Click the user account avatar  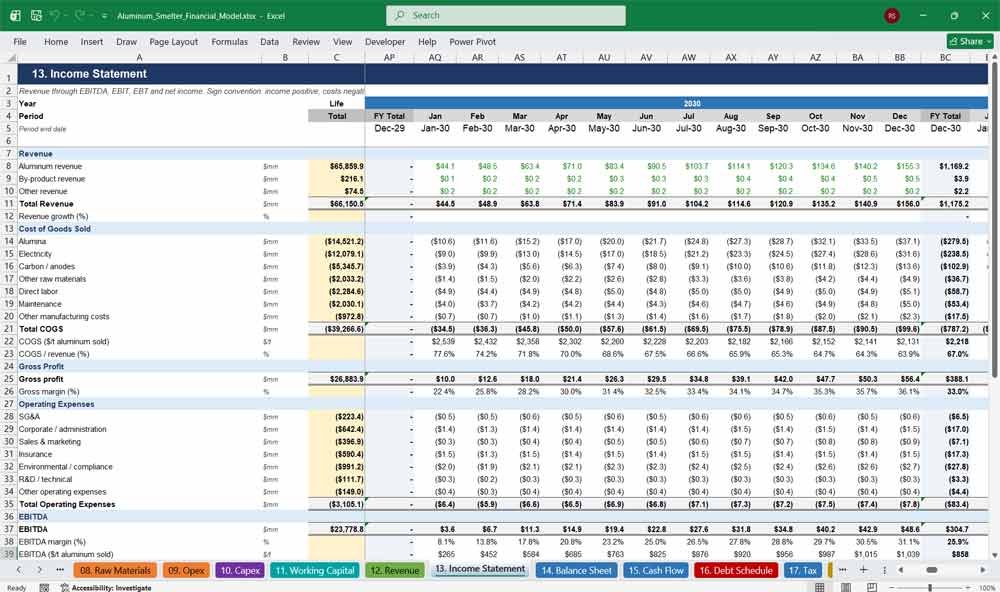click(x=892, y=15)
